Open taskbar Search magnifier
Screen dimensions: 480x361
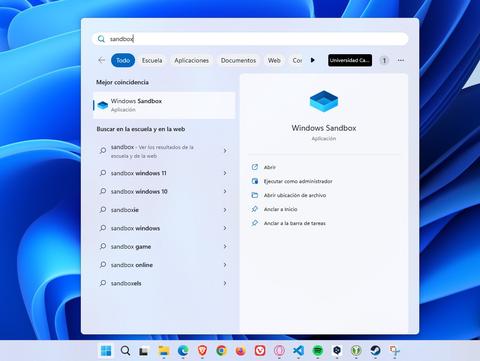(125, 351)
